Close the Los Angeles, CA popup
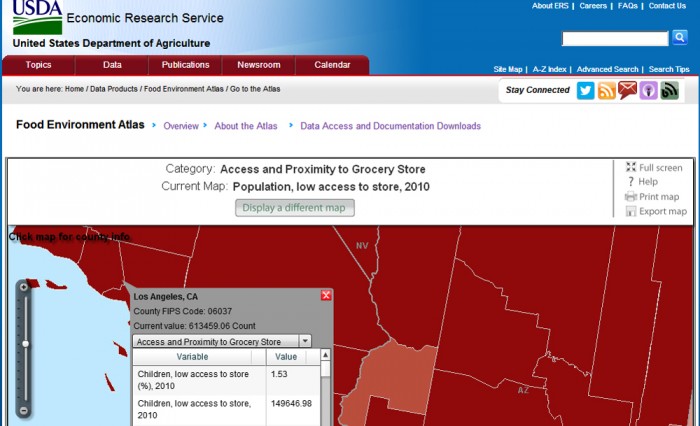700x426 pixels. 326,295
